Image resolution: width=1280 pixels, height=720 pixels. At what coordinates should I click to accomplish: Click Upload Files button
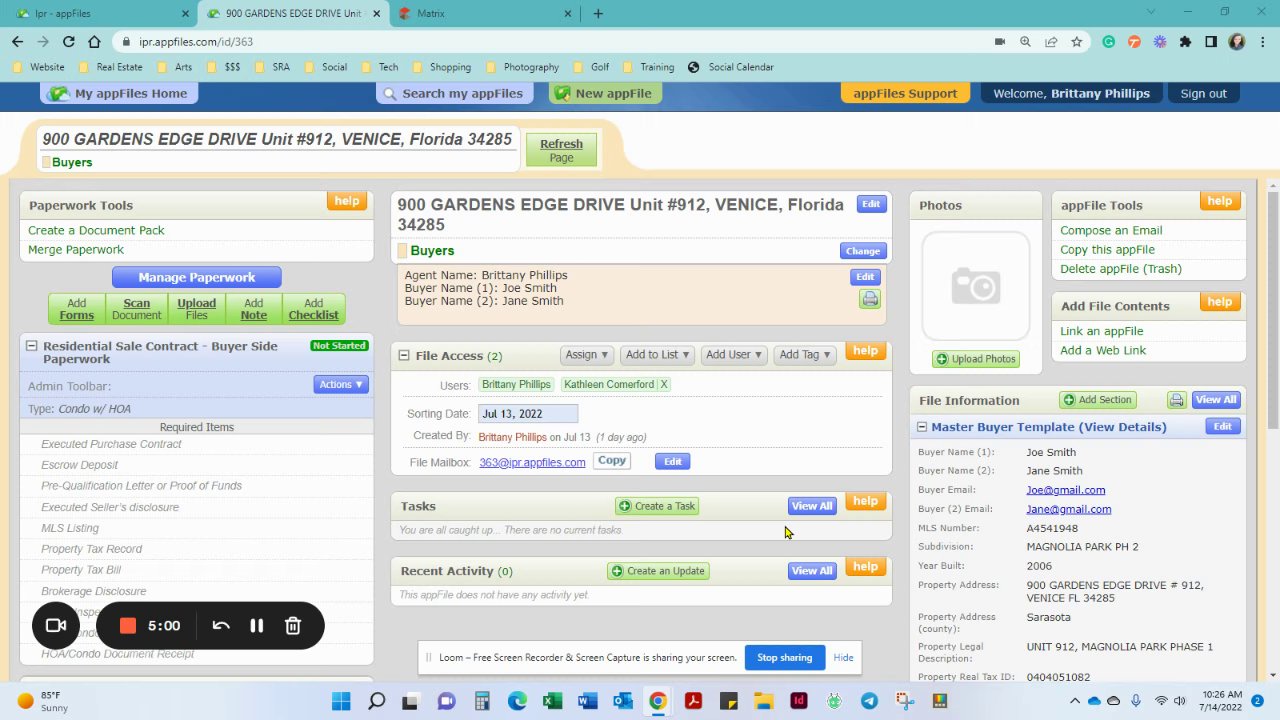(196, 308)
